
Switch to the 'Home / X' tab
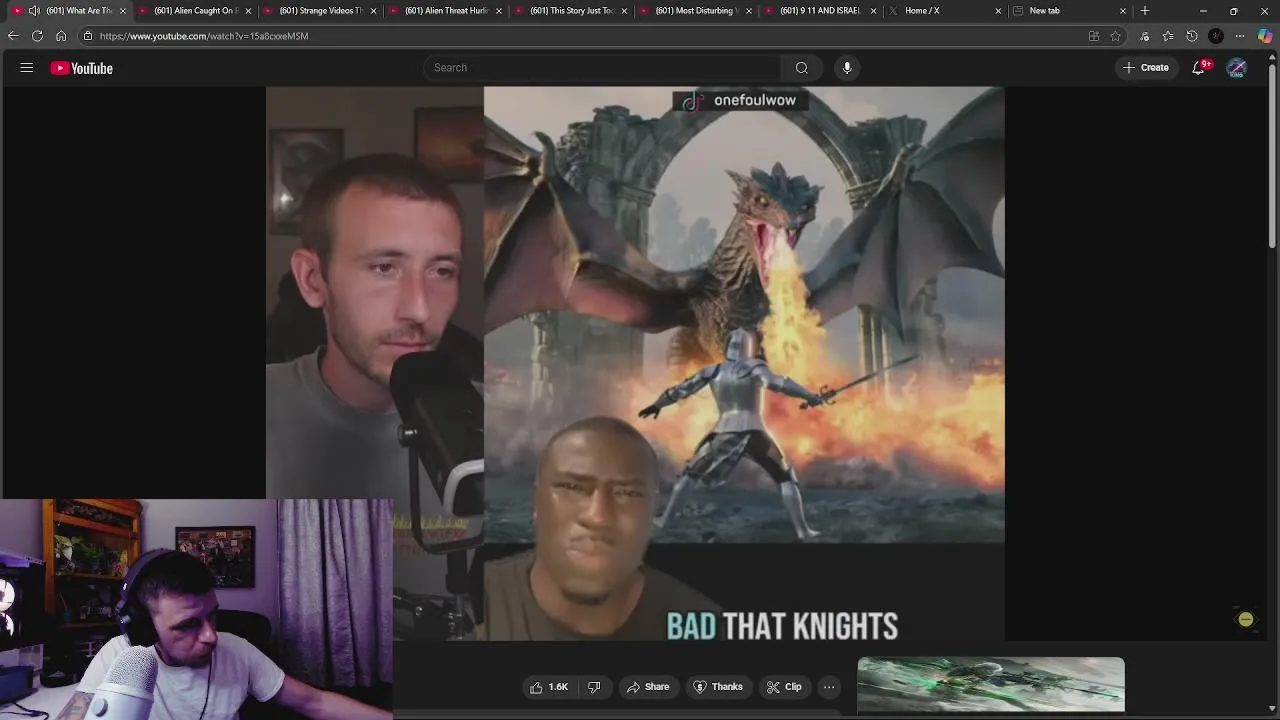[x=944, y=11]
